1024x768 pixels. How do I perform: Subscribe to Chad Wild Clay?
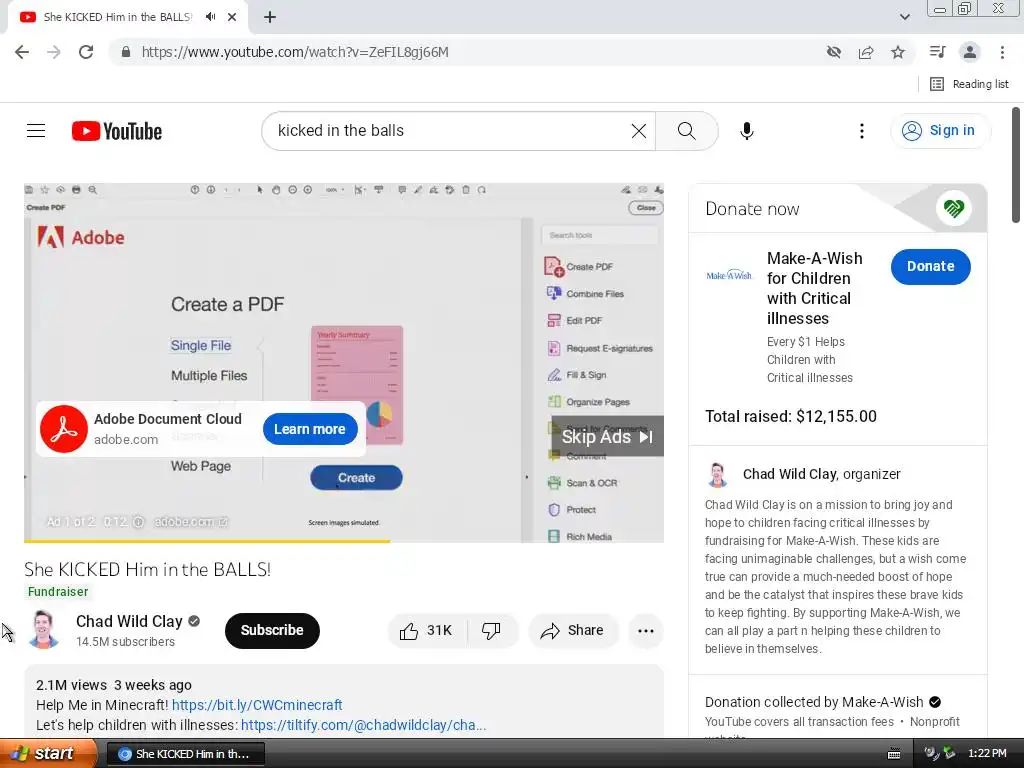point(272,630)
